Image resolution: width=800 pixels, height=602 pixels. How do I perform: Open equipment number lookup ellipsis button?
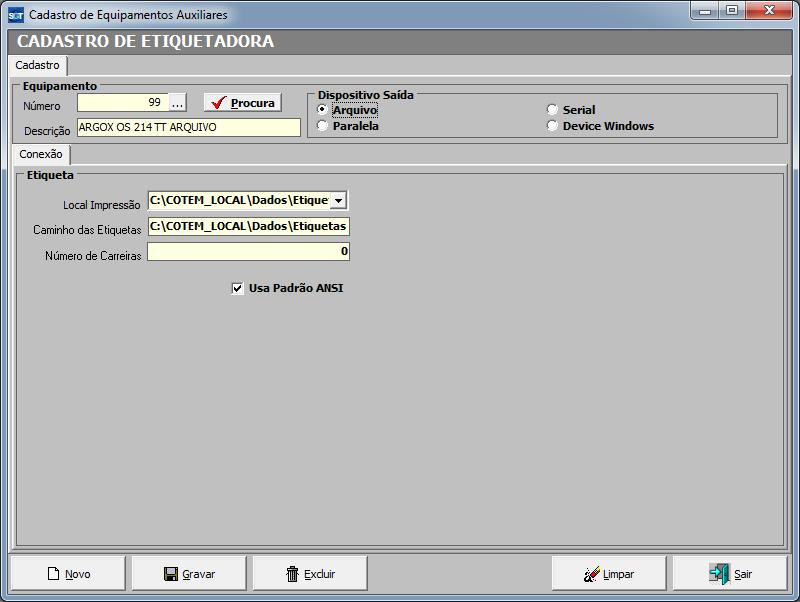177,103
